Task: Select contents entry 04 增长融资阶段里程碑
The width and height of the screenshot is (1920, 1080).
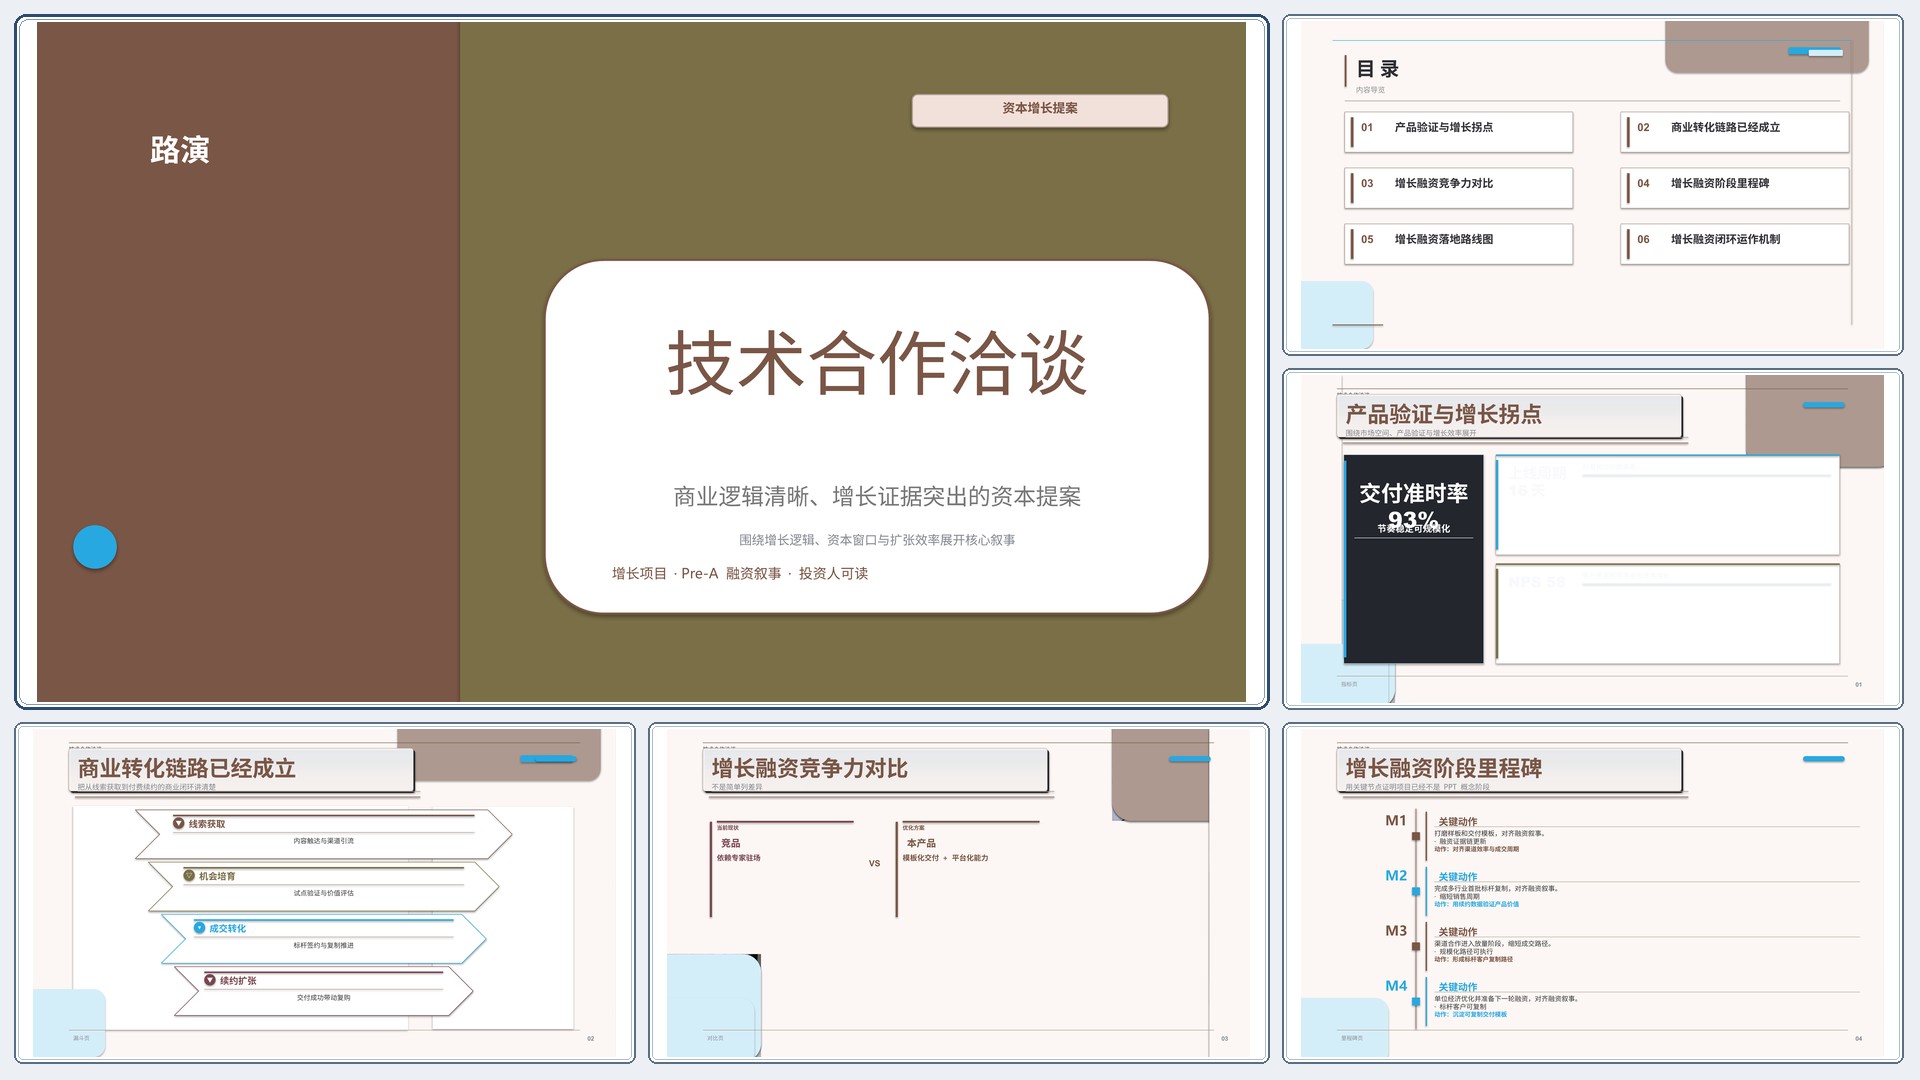Action: 1735,187
